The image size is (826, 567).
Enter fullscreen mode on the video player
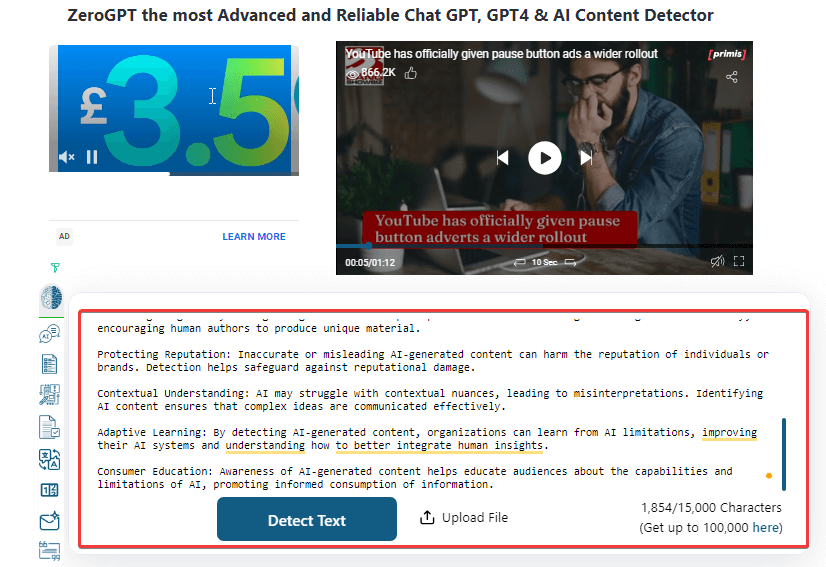pyautogui.click(x=740, y=262)
